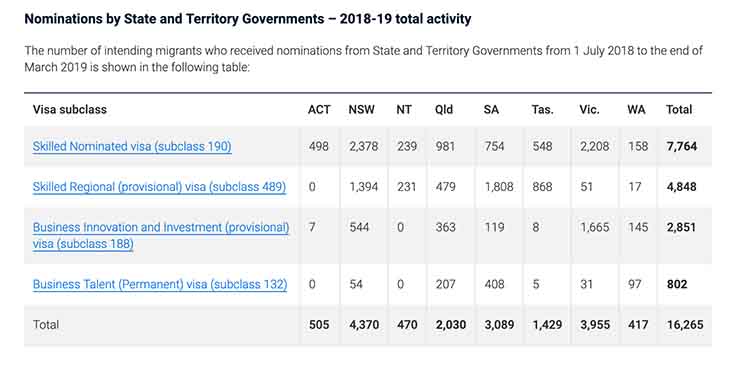750x367 pixels.
Task: Select the ACT value 7
Action: tap(312, 227)
